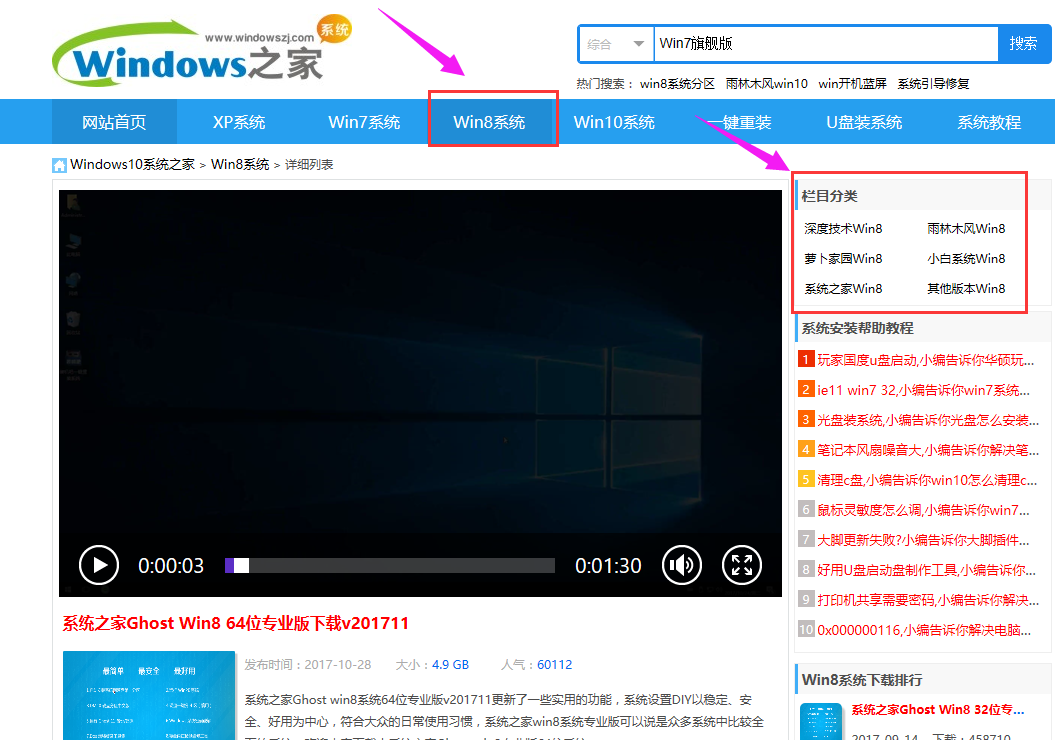Enter fullscreen mode in the video player
This screenshot has height=740, width=1055.
(x=741, y=565)
